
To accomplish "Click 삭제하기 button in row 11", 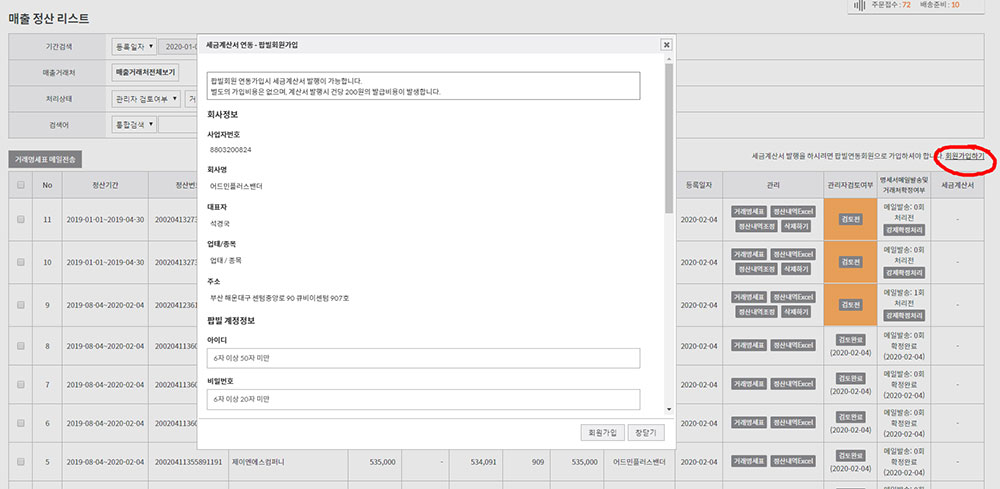I will (797, 226).
